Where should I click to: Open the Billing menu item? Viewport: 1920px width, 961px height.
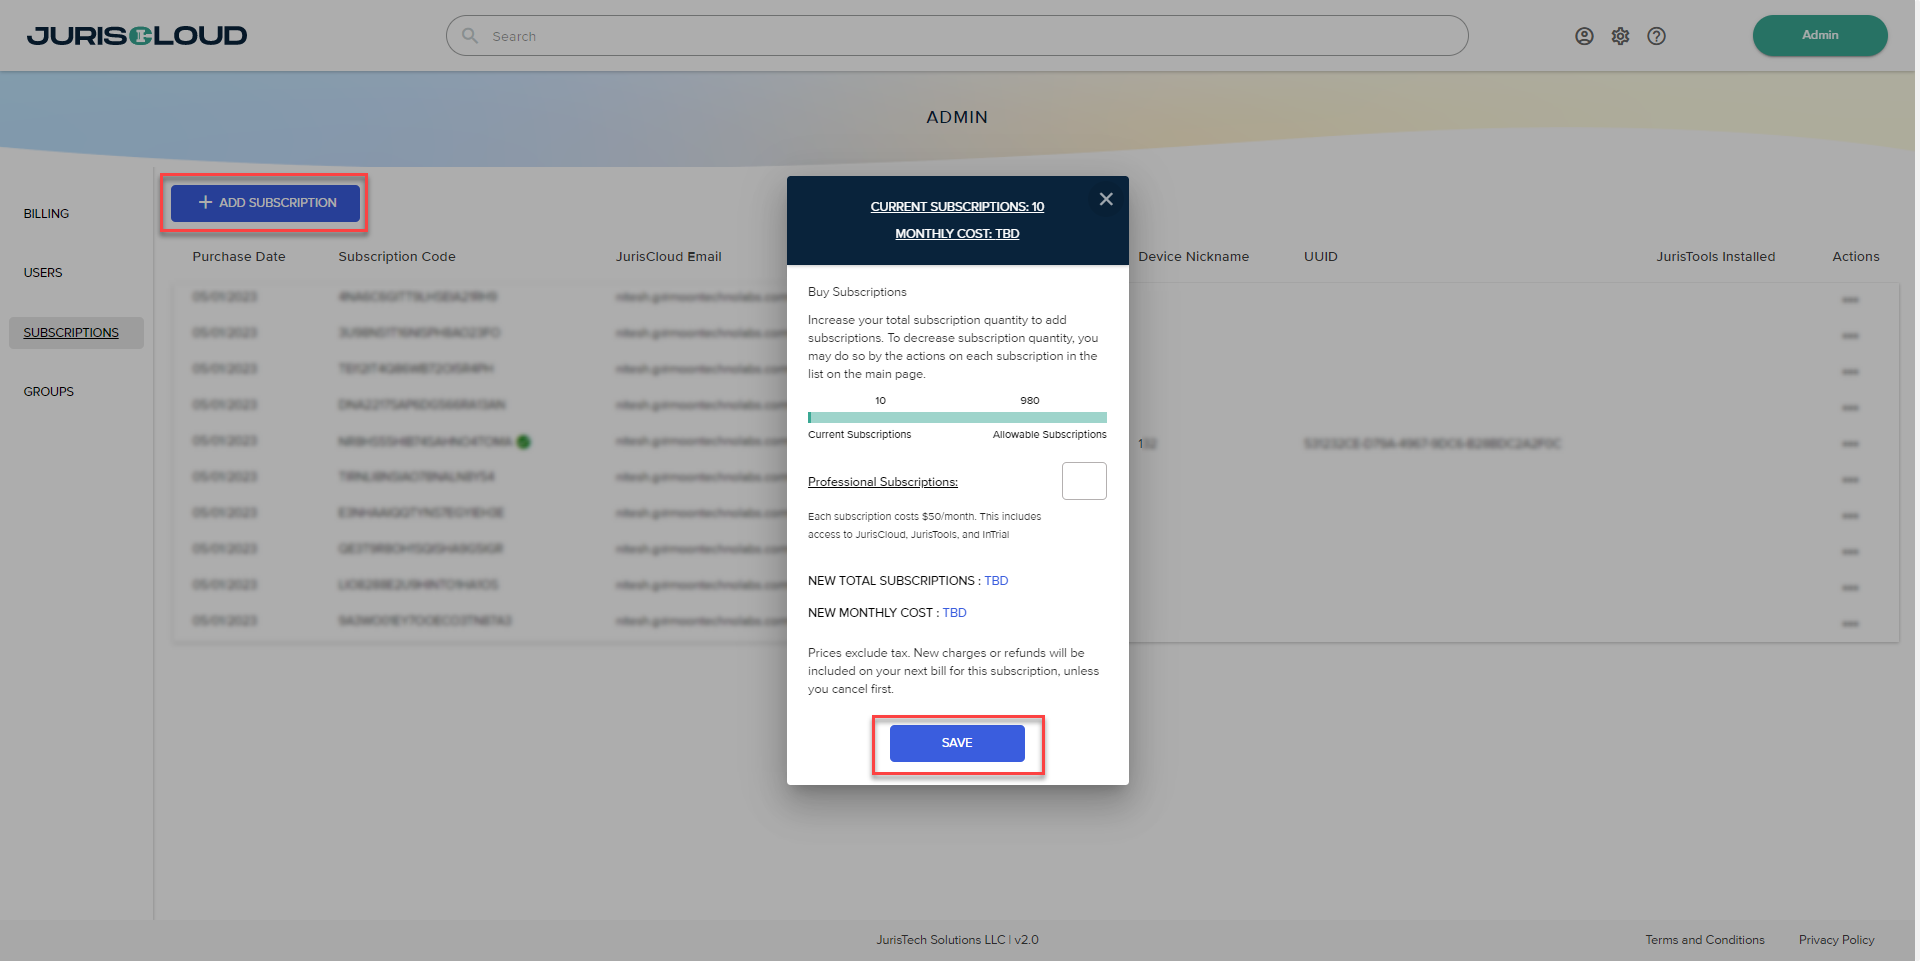point(47,214)
